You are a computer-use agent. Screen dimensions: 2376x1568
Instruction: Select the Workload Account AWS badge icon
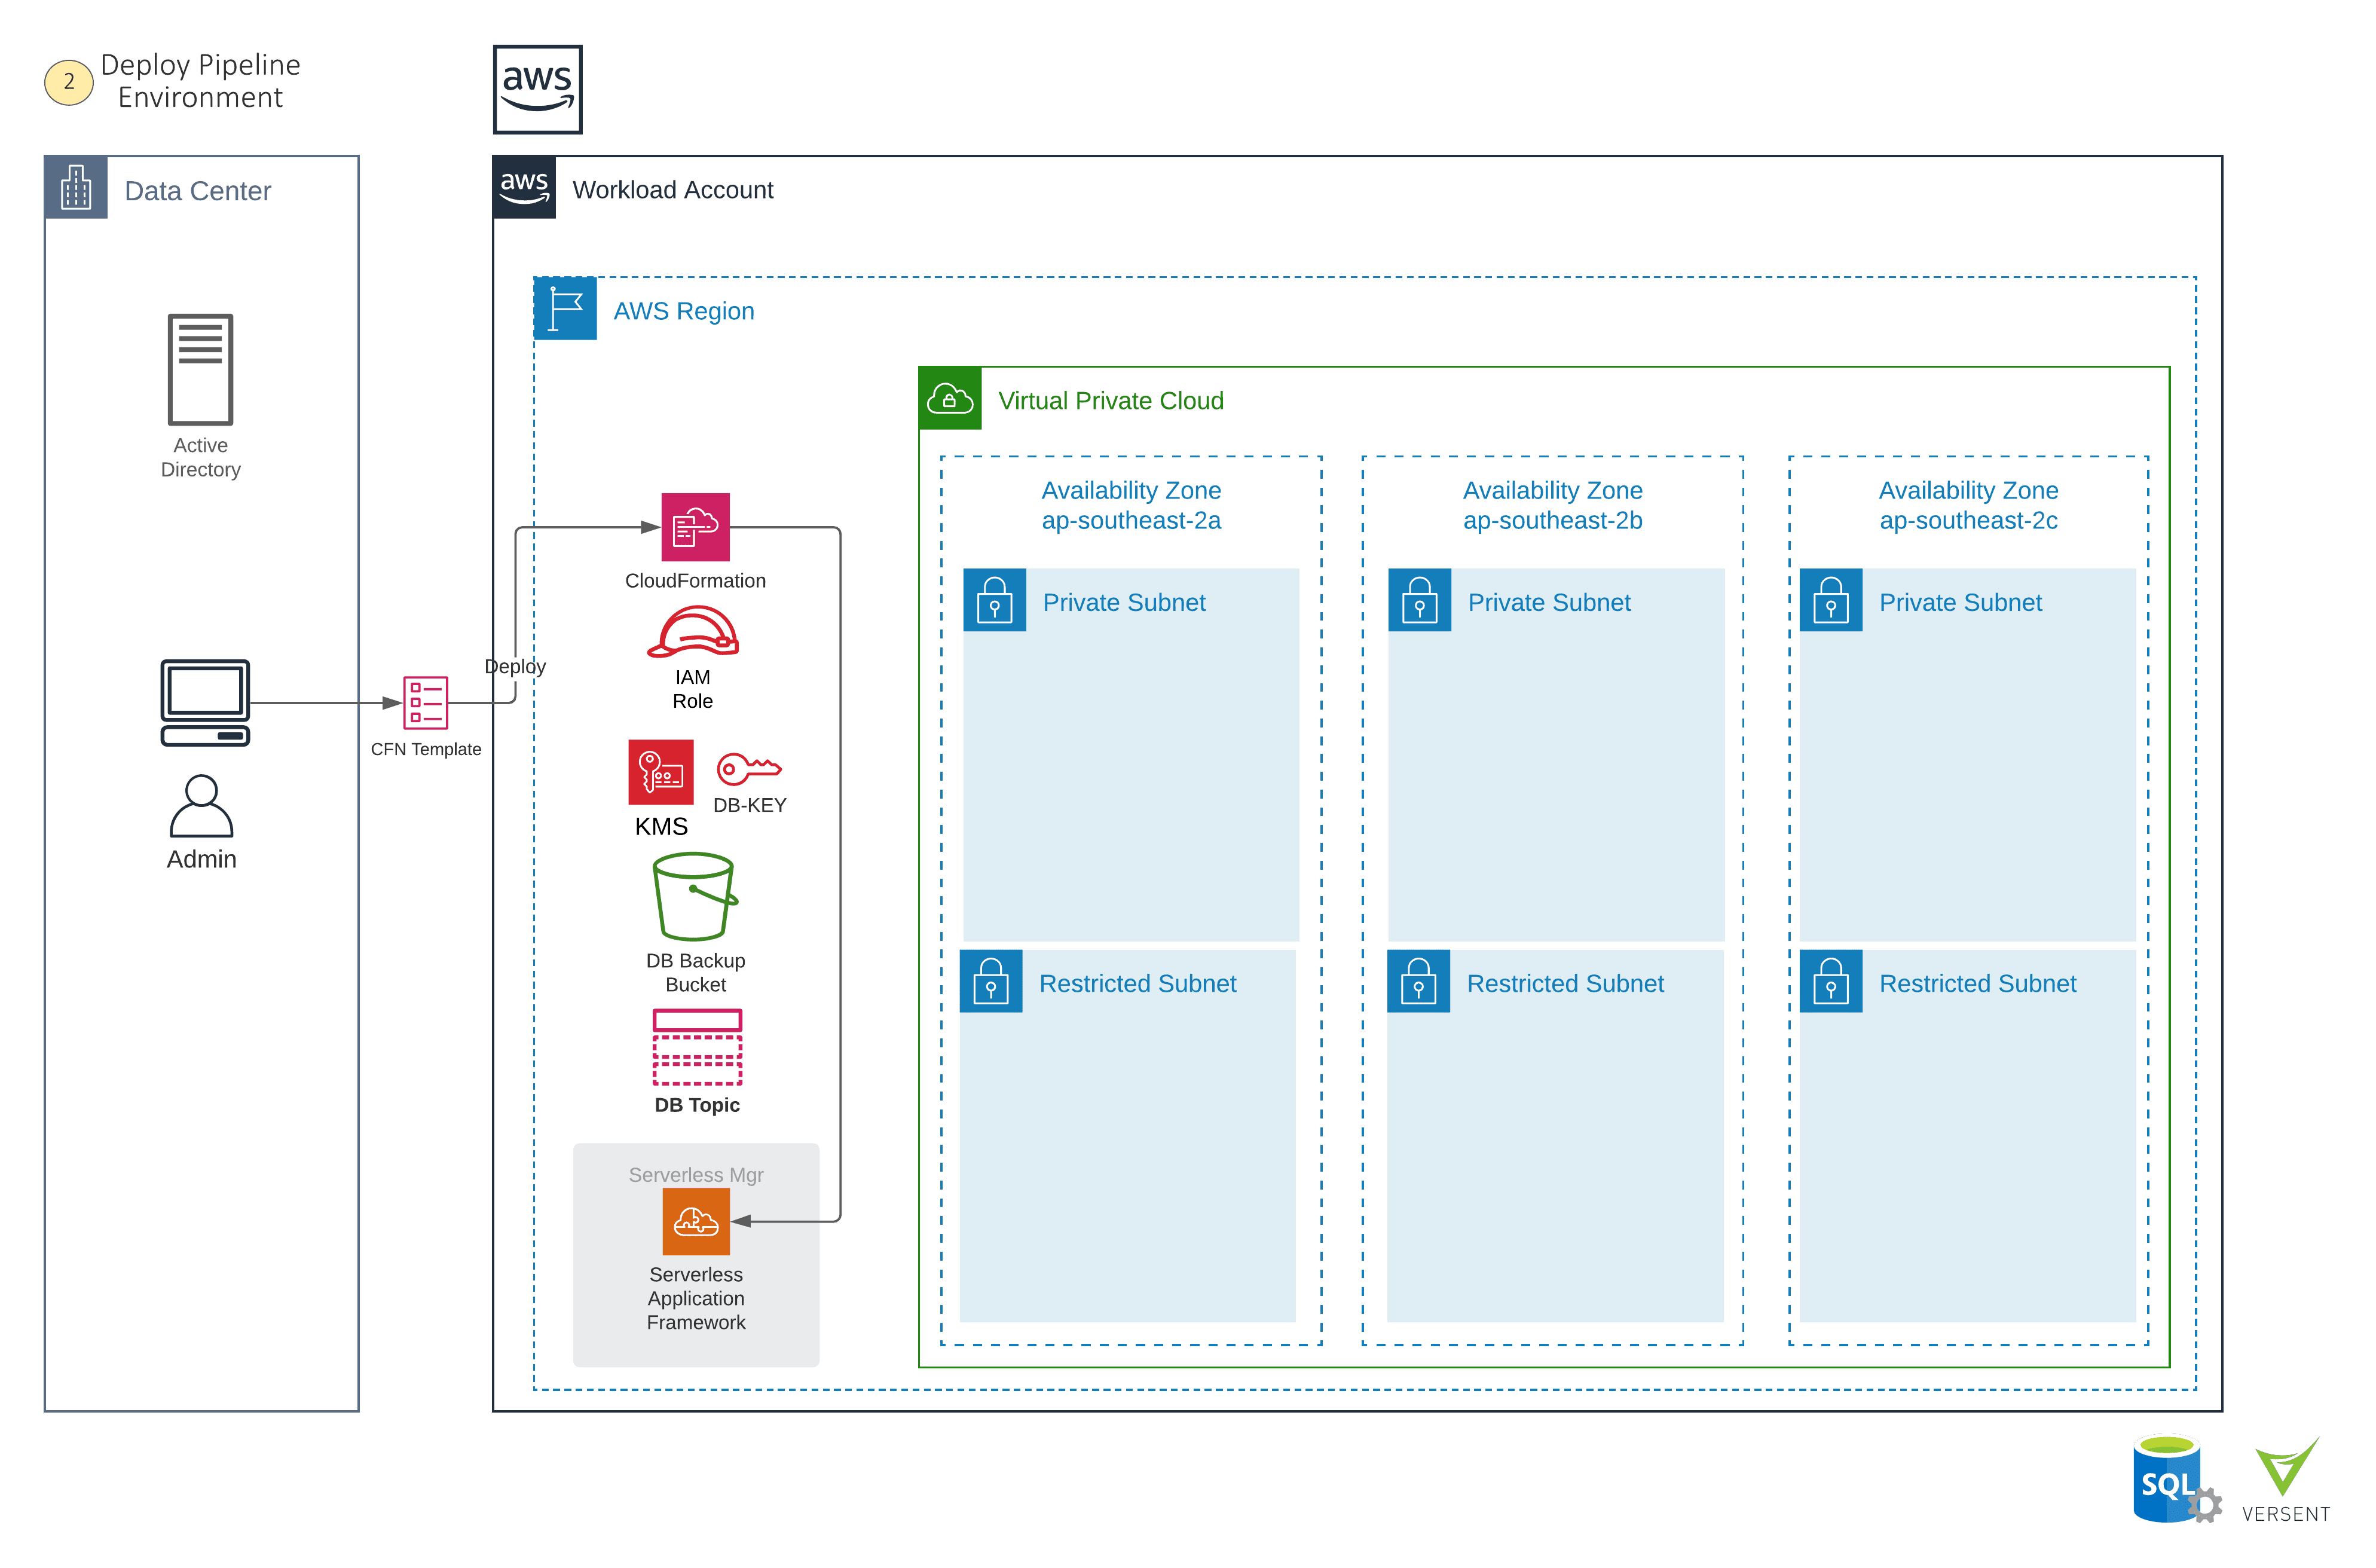click(x=524, y=187)
